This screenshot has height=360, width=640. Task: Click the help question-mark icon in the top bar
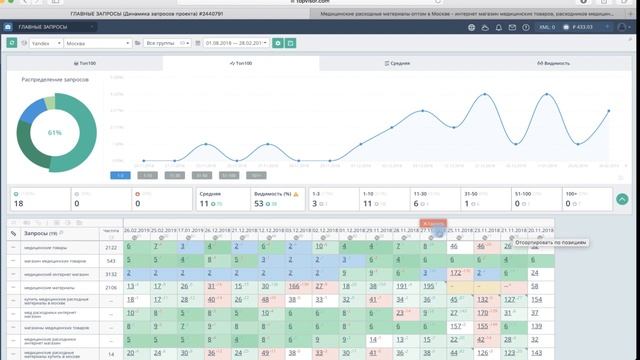[526, 27]
